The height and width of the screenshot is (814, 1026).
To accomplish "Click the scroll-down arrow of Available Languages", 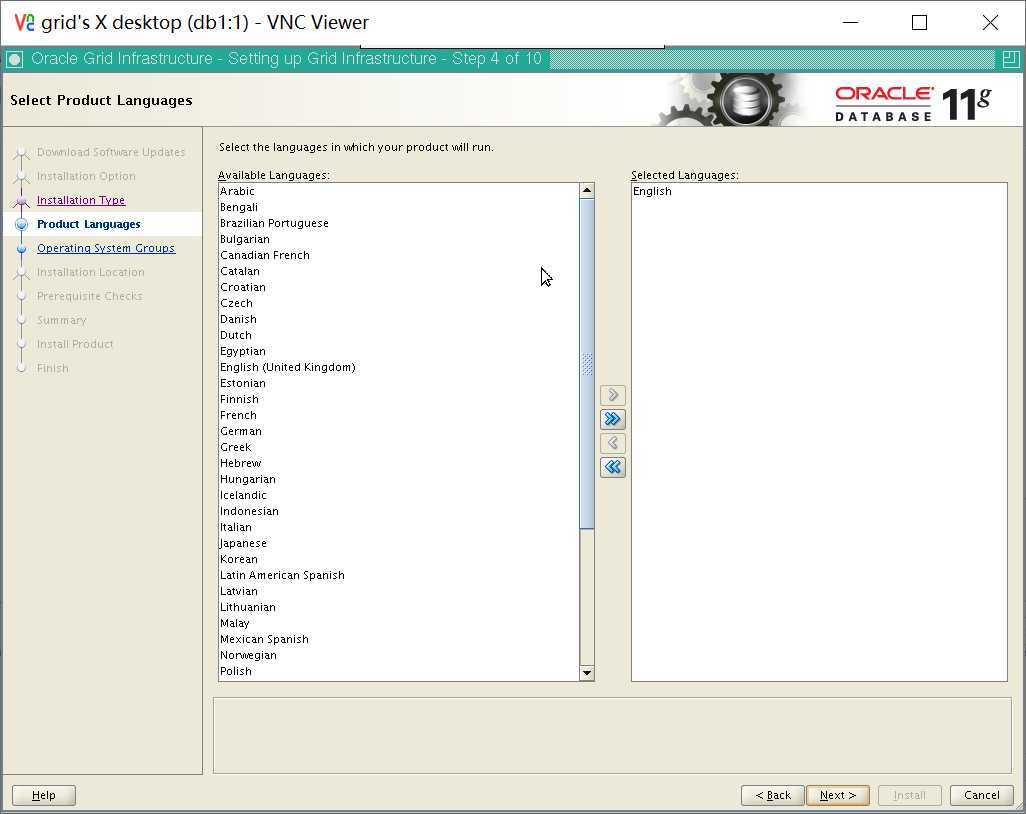I will [587, 673].
